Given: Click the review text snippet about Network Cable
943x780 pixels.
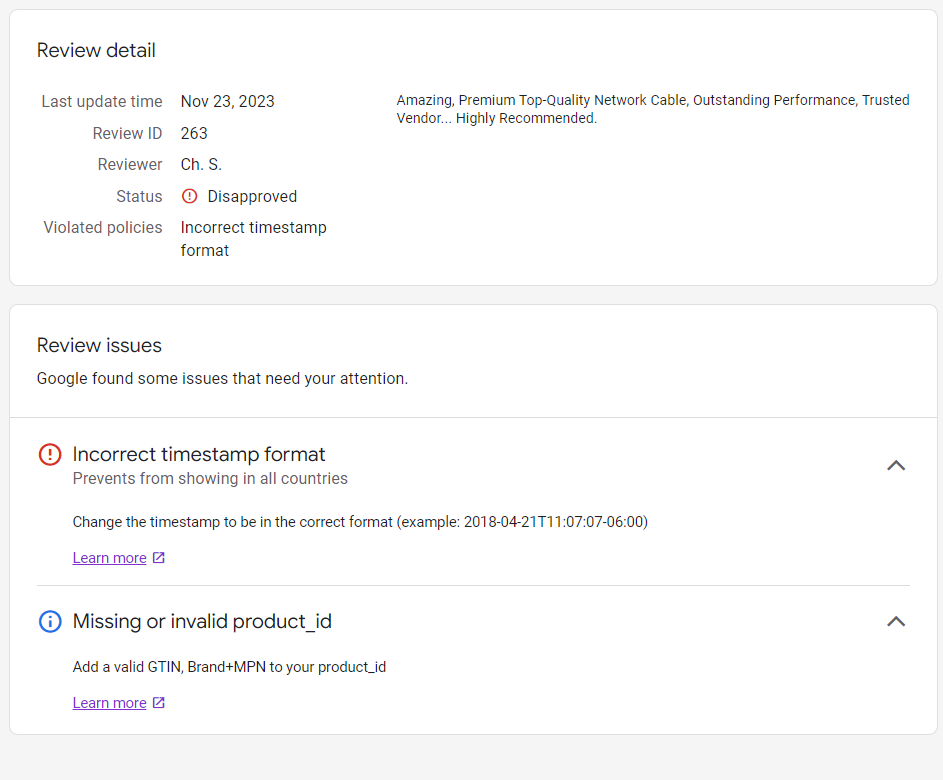Looking at the screenshot, I should tap(650, 108).
